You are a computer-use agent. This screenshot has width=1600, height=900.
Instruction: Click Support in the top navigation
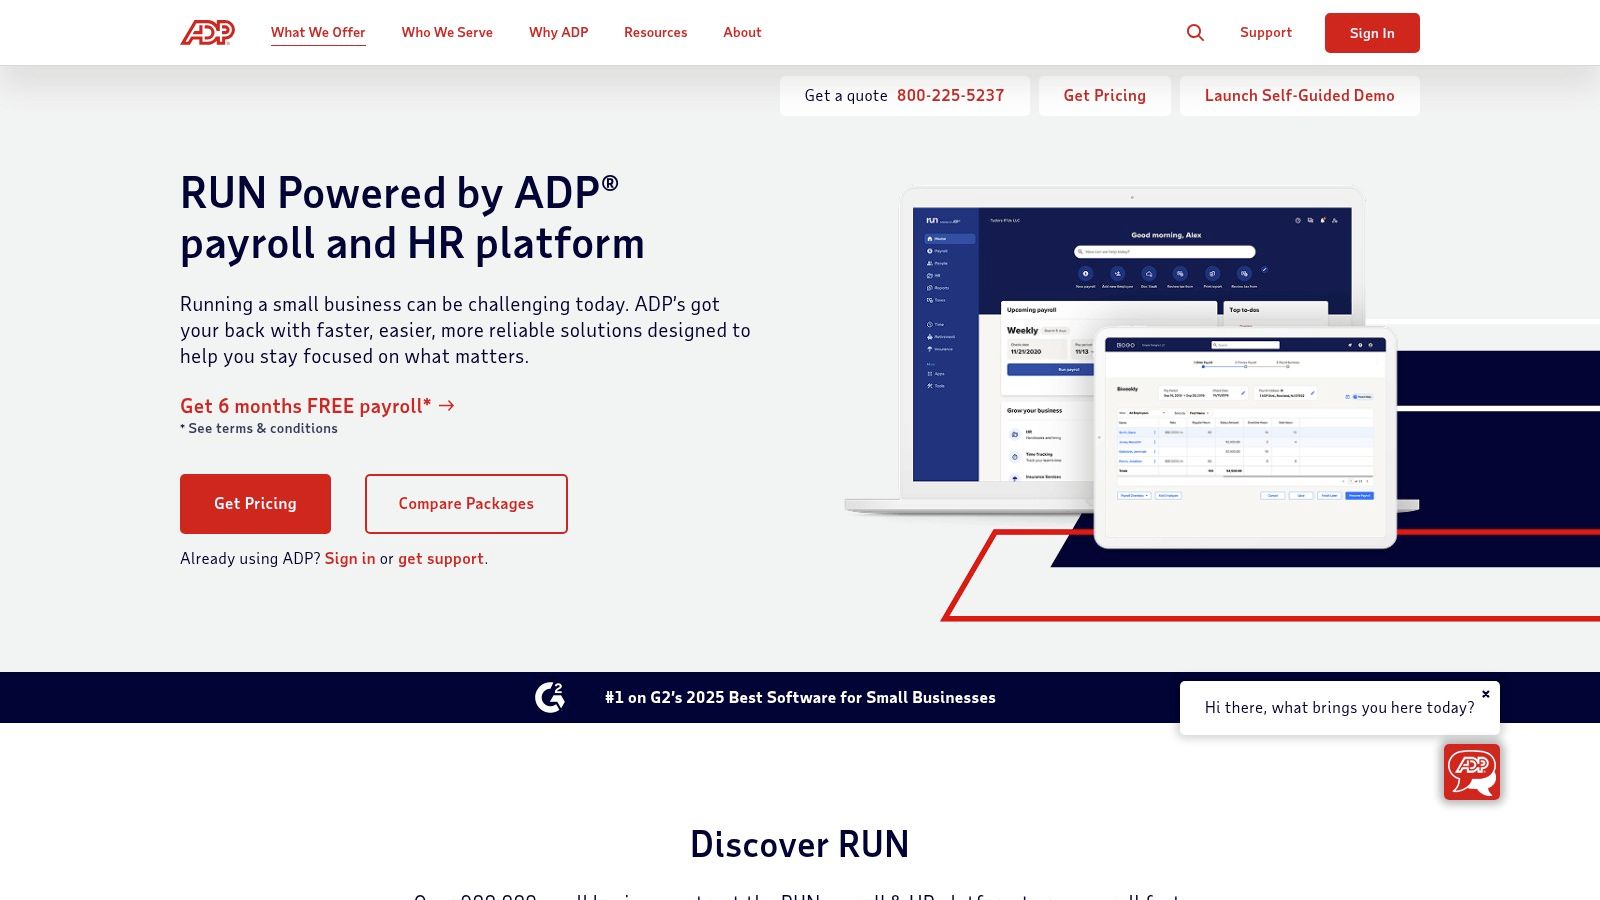(1265, 32)
